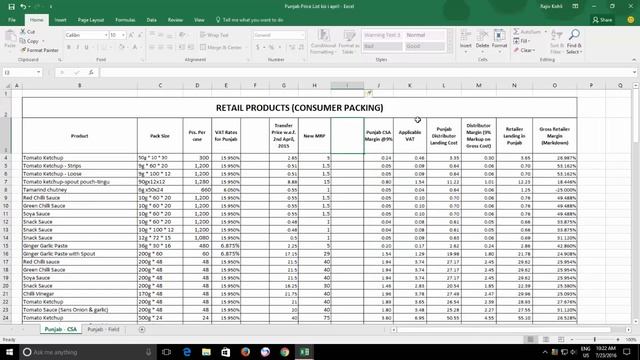
Task: Collapse the ribbon with the arrow
Action: coord(634,60)
